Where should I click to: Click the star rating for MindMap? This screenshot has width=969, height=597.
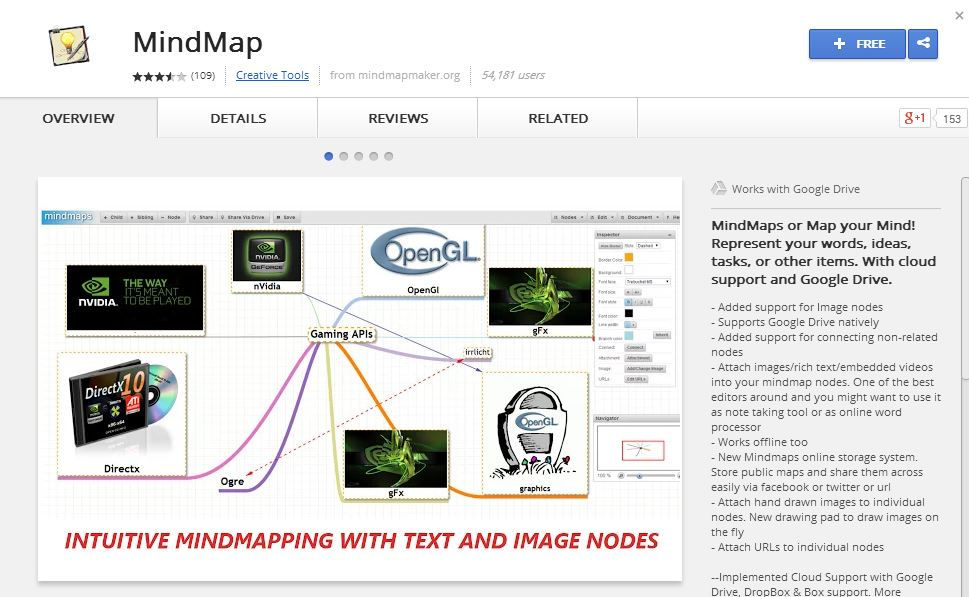coord(159,76)
